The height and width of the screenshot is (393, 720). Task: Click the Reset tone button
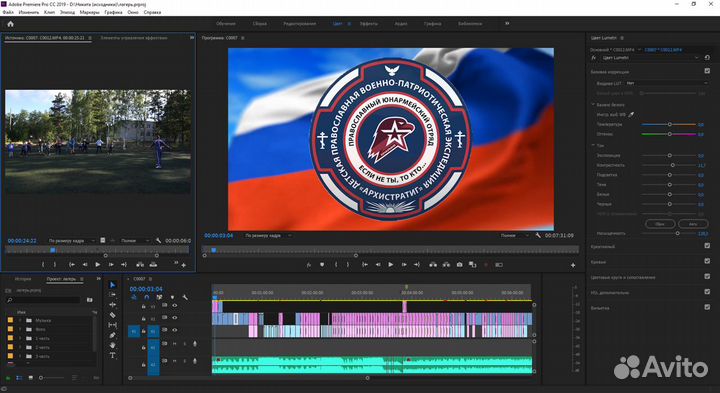pos(660,224)
